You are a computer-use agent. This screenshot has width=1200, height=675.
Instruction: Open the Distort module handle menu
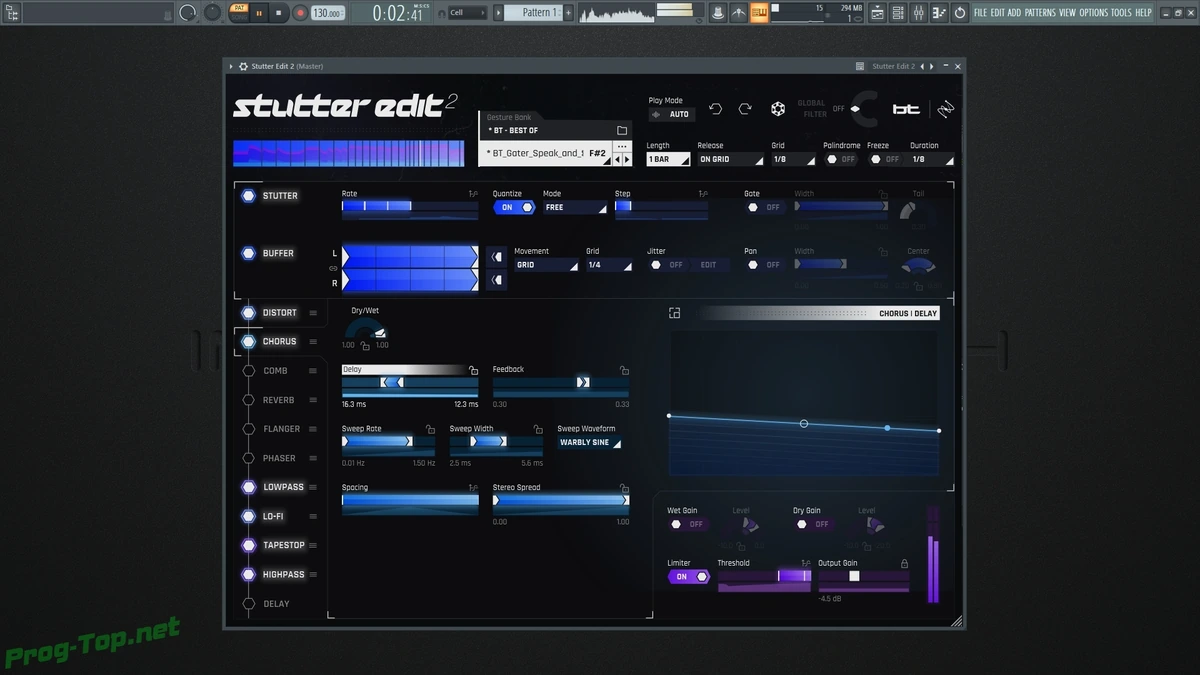[313, 313]
